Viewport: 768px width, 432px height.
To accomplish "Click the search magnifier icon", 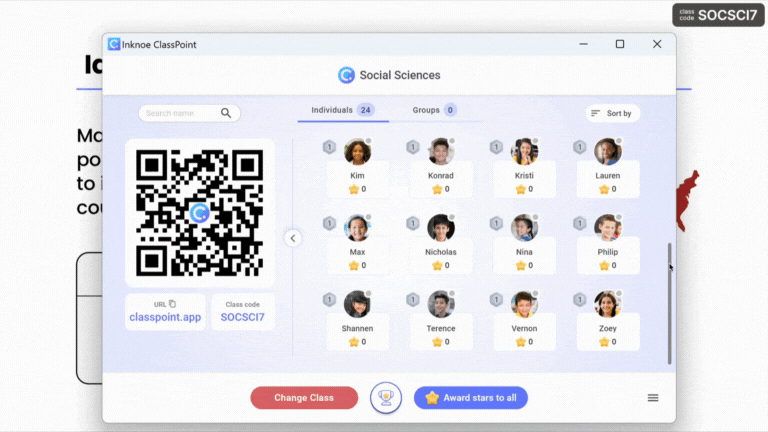I will 226,113.
